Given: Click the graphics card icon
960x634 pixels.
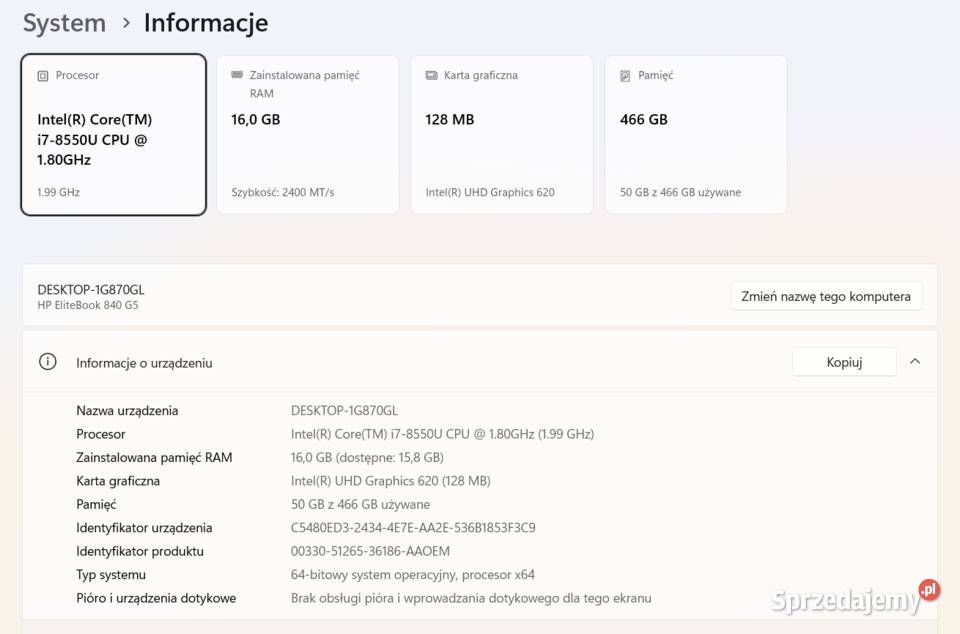Looking at the screenshot, I should (432, 75).
